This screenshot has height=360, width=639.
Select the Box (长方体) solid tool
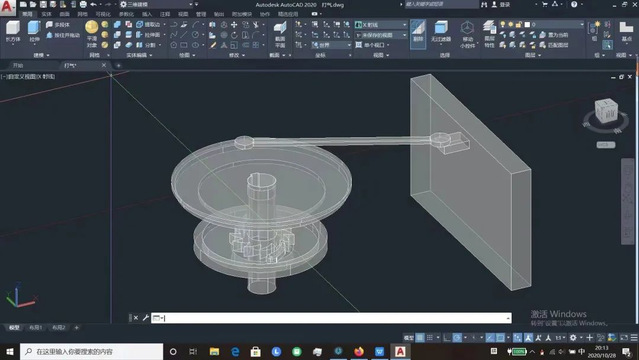point(13,32)
